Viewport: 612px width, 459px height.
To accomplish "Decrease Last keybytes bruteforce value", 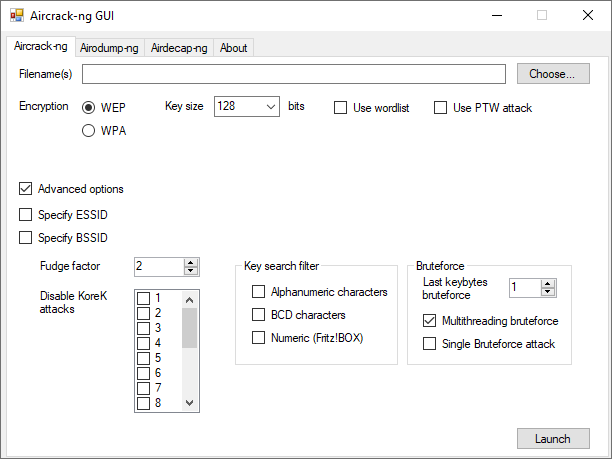I will [548, 292].
